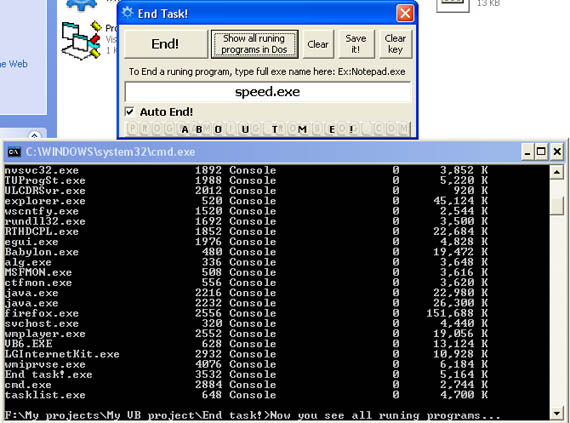Close the End Task! window
Viewport: 570px width, 423px height.
(405, 14)
